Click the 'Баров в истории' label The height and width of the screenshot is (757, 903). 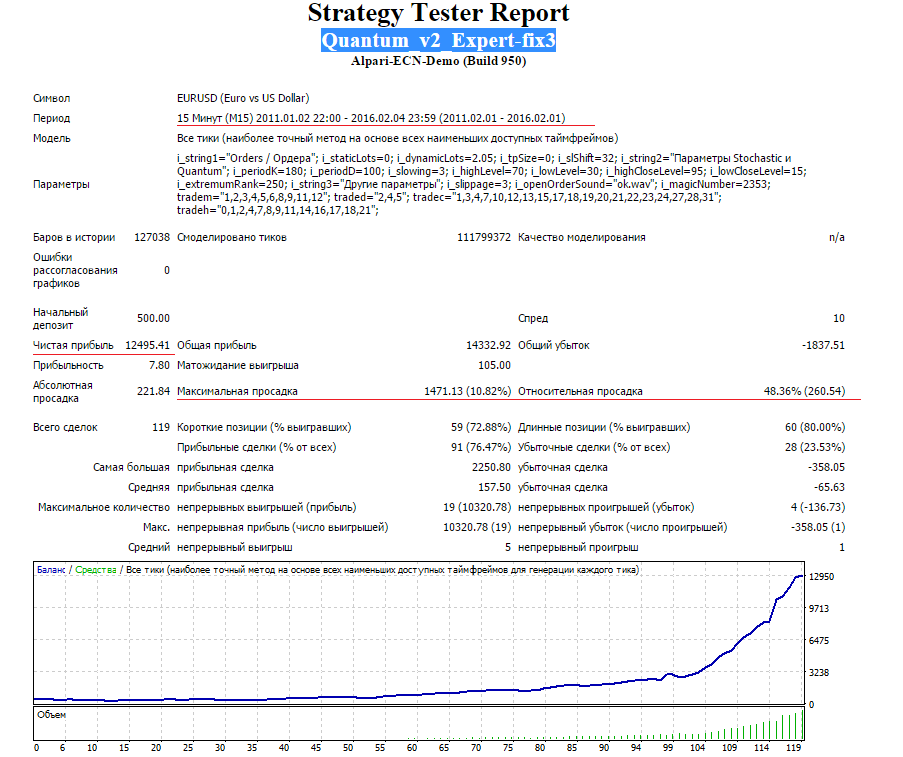click(x=74, y=237)
